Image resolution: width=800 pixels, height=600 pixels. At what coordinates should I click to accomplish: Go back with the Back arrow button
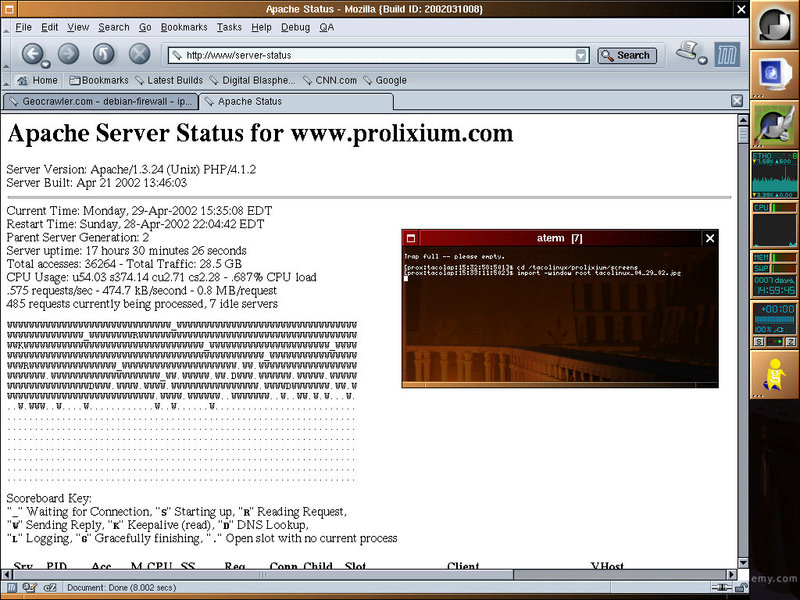(x=33, y=54)
